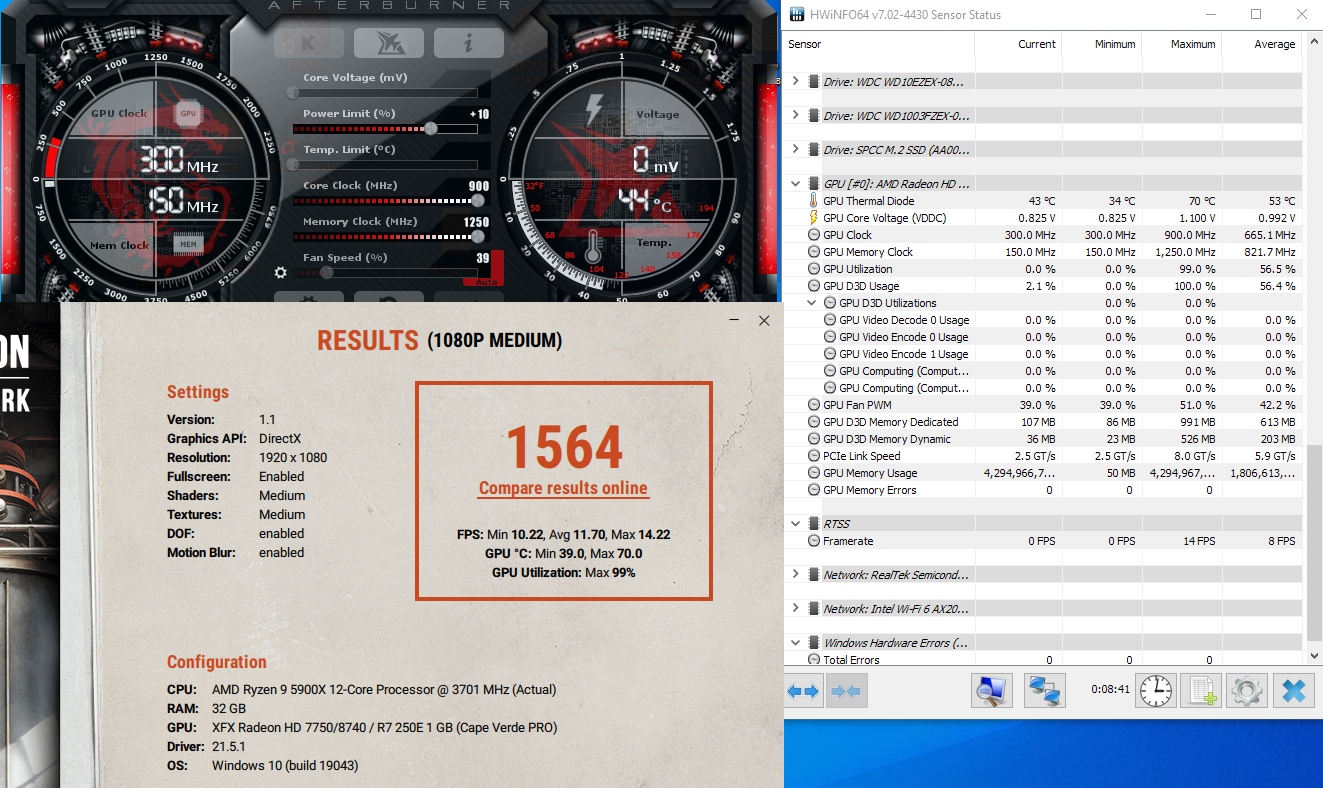Click the chip icon of the GPU [#0] group
The image size is (1323, 788).
tap(813, 184)
